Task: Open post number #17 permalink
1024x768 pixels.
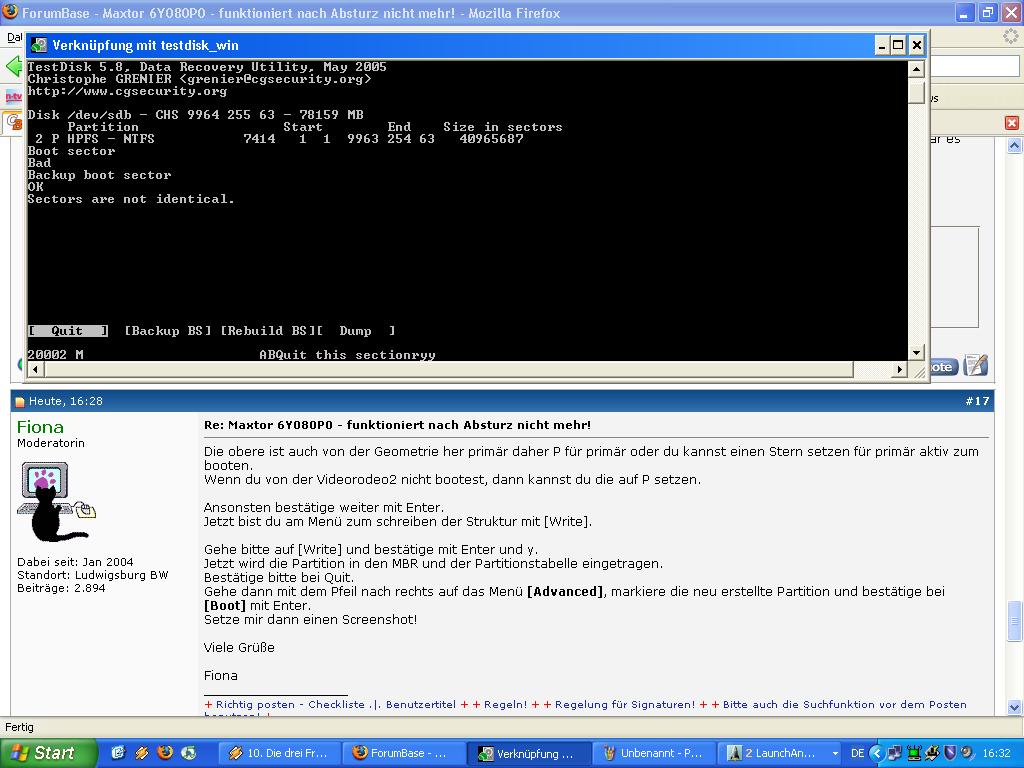Action: (x=977, y=401)
